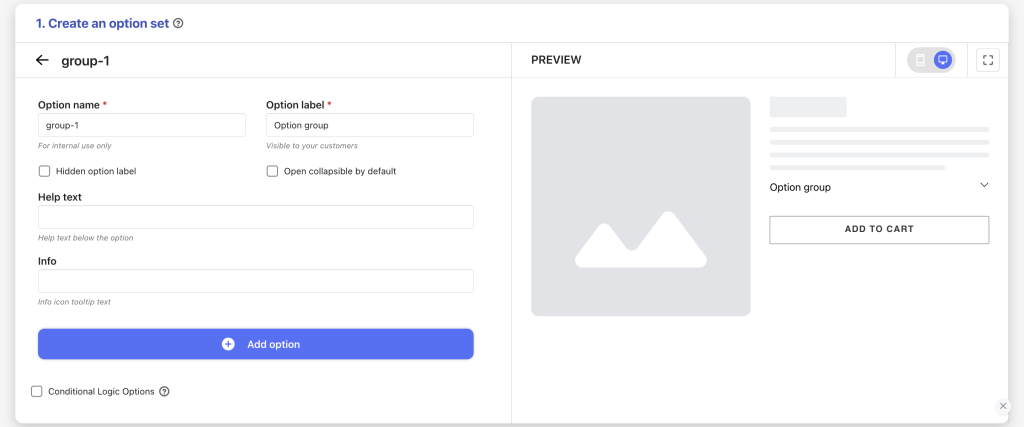Click the Option name input field
Viewport: 1024px width, 427px height.
click(x=142, y=125)
